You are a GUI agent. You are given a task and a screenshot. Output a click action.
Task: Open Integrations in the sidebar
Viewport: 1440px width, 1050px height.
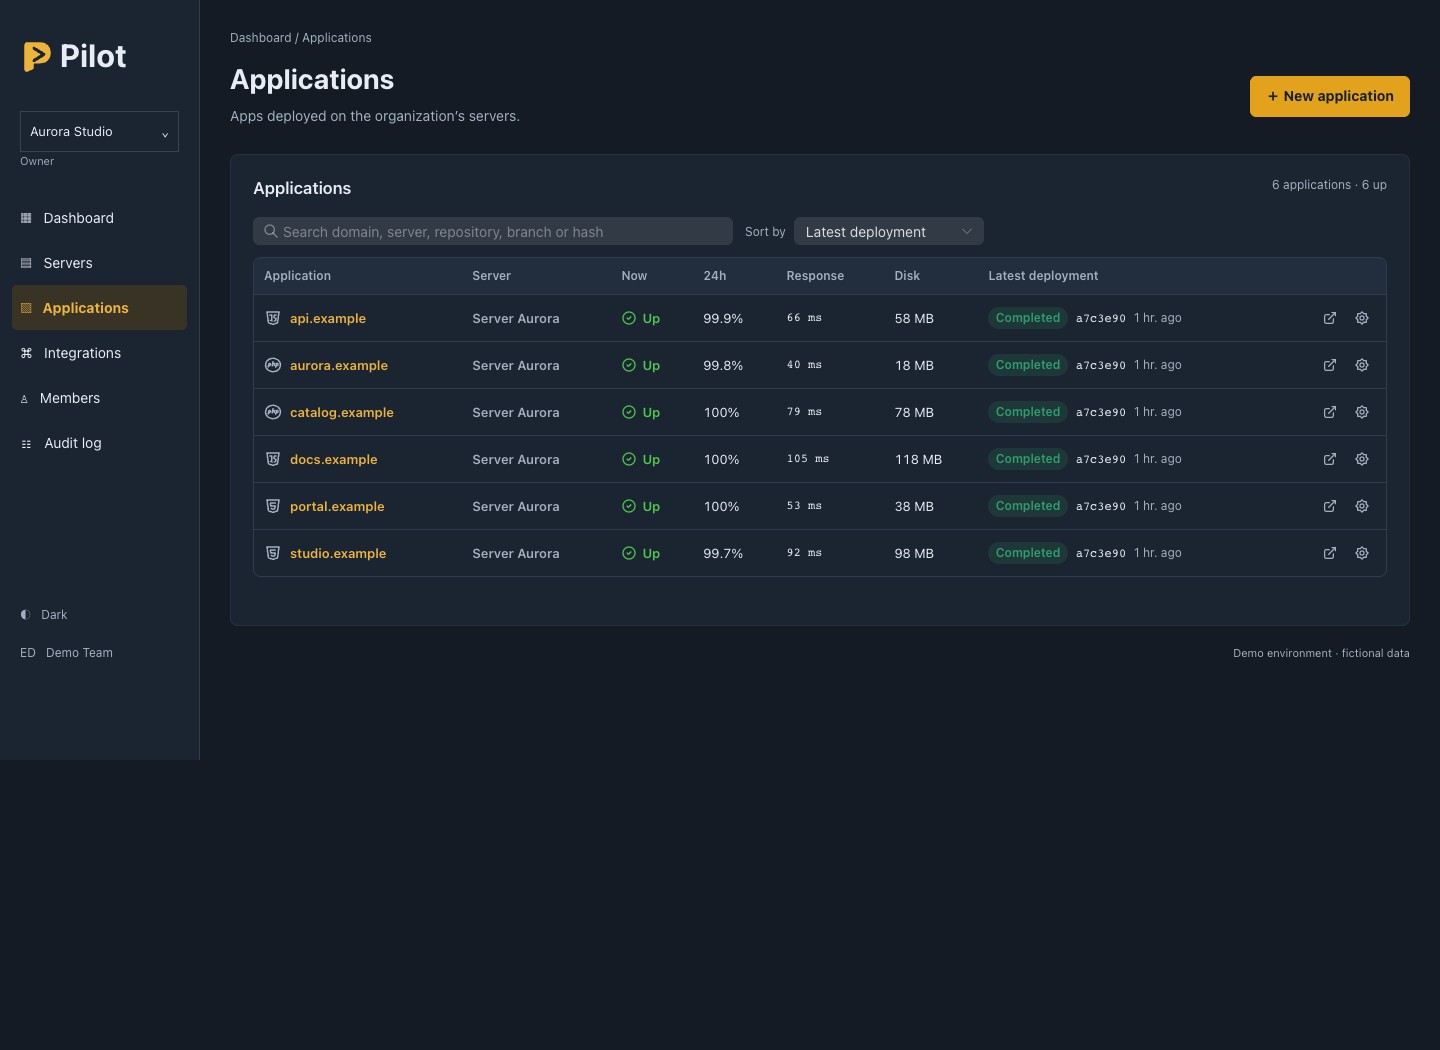[x=99, y=353]
